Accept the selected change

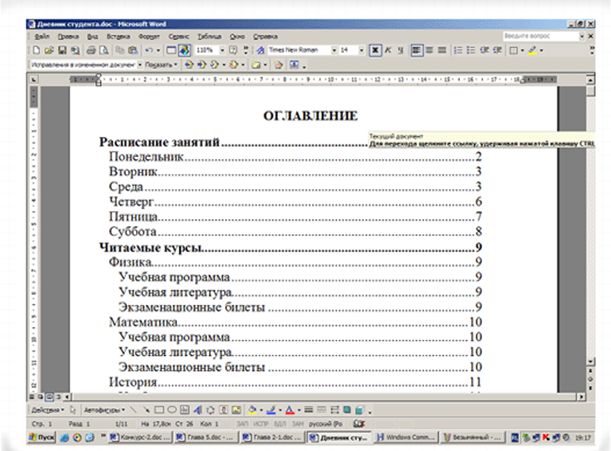tap(214, 65)
